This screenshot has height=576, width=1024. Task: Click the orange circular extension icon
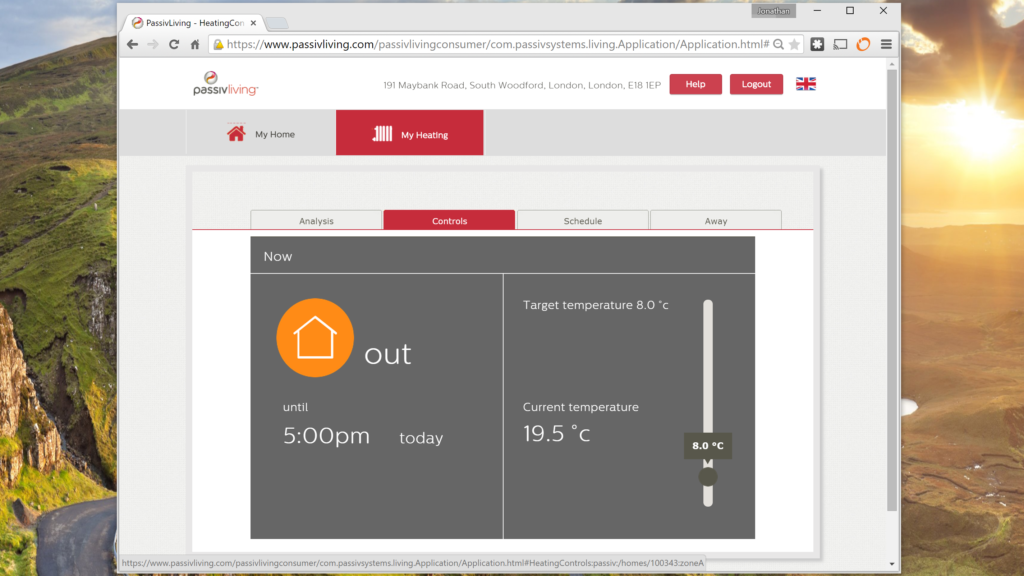[x=863, y=44]
